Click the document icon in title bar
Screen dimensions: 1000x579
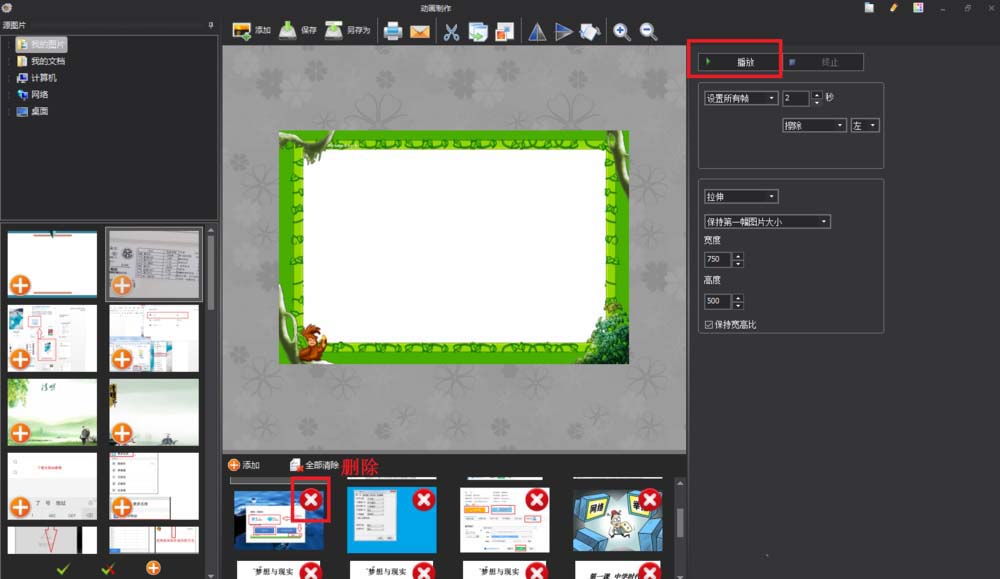[869, 8]
